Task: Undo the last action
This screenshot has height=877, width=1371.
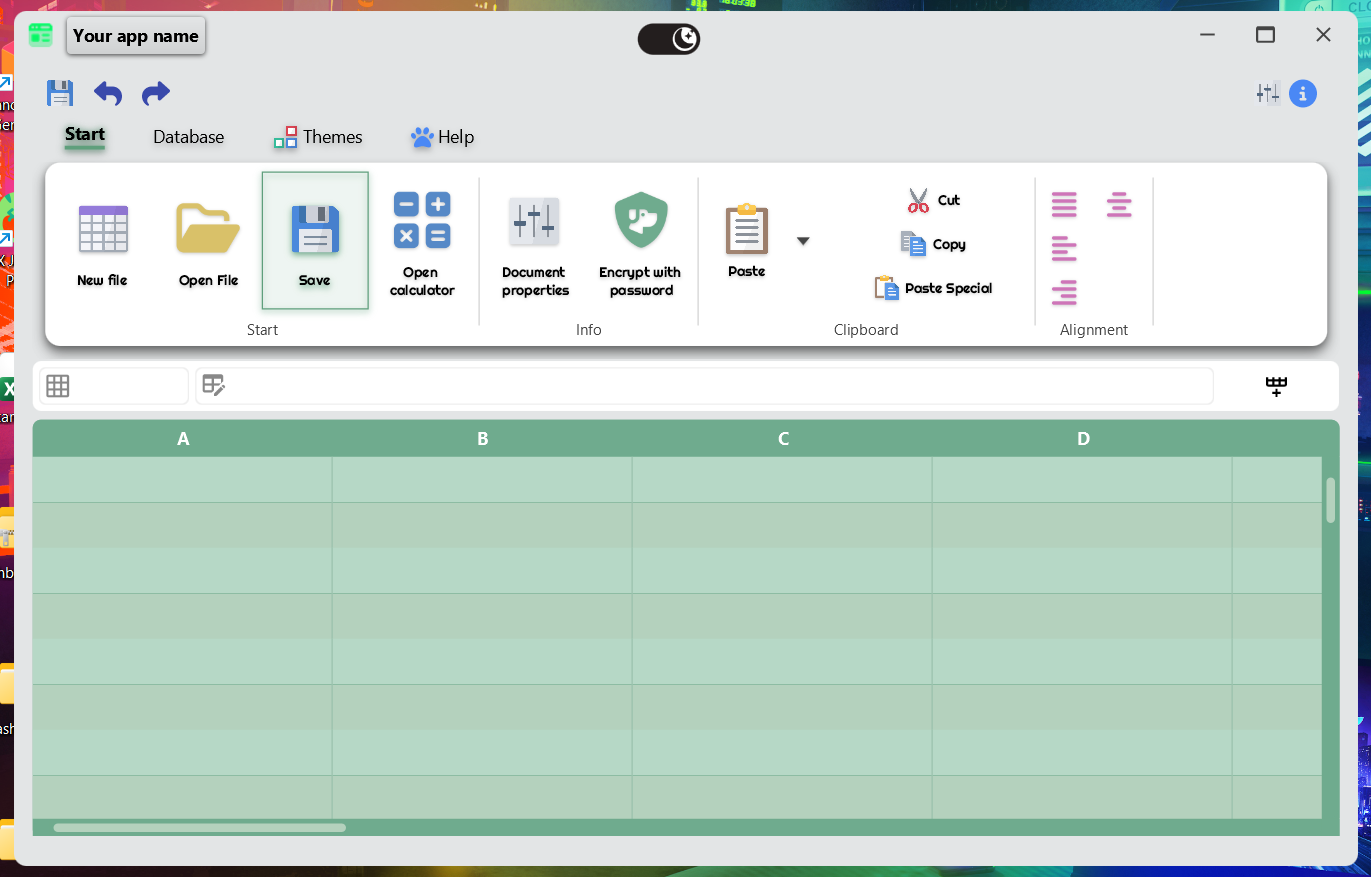Action: pos(108,93)
